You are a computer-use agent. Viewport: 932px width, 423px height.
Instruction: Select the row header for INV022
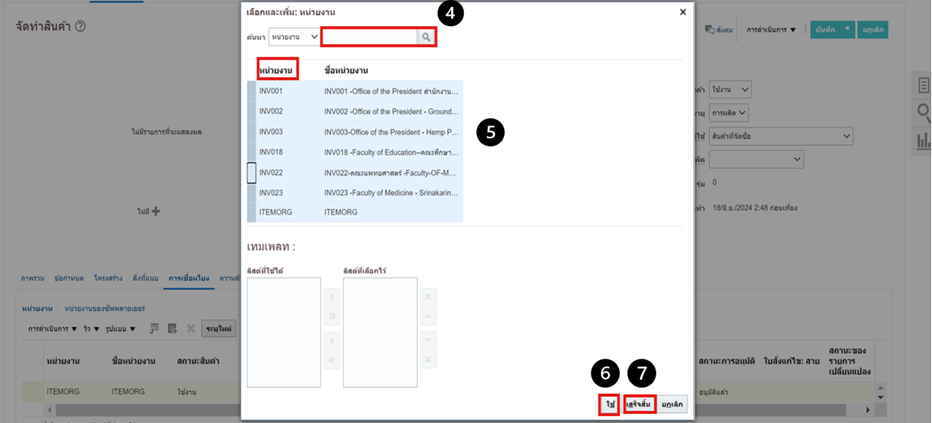(252, 173)
